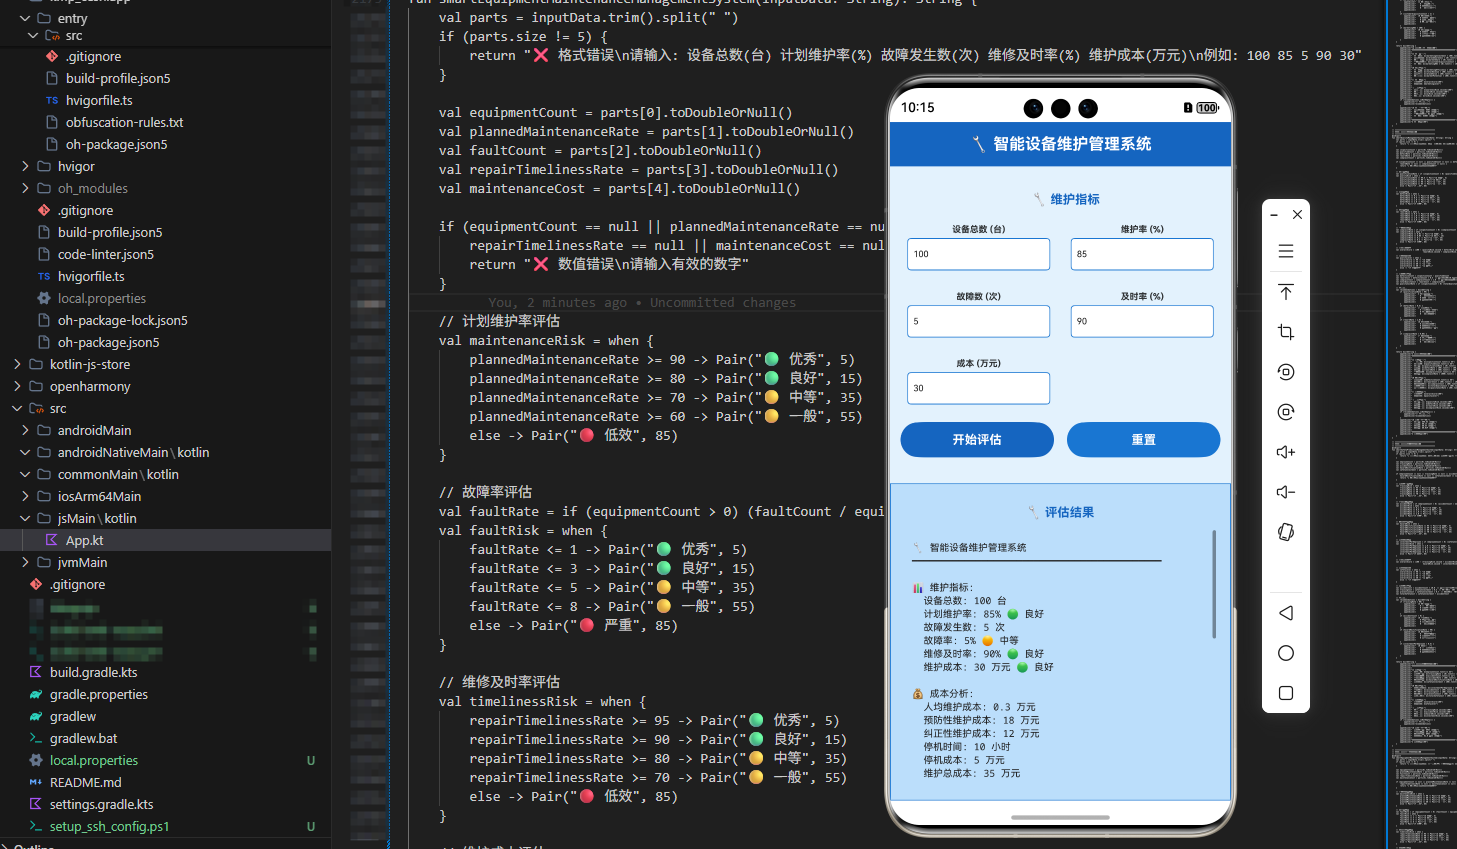Viewport: 1457px width, 849px height.
Task: Click the setup_ssh_config.ps1 PowerShell icon
Action: point(36,826)
